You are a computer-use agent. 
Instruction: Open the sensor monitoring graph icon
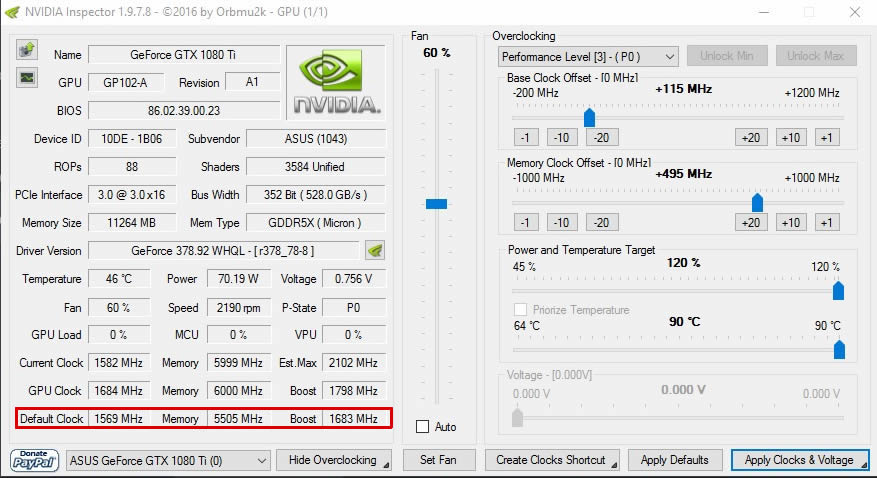coord(26,77)
